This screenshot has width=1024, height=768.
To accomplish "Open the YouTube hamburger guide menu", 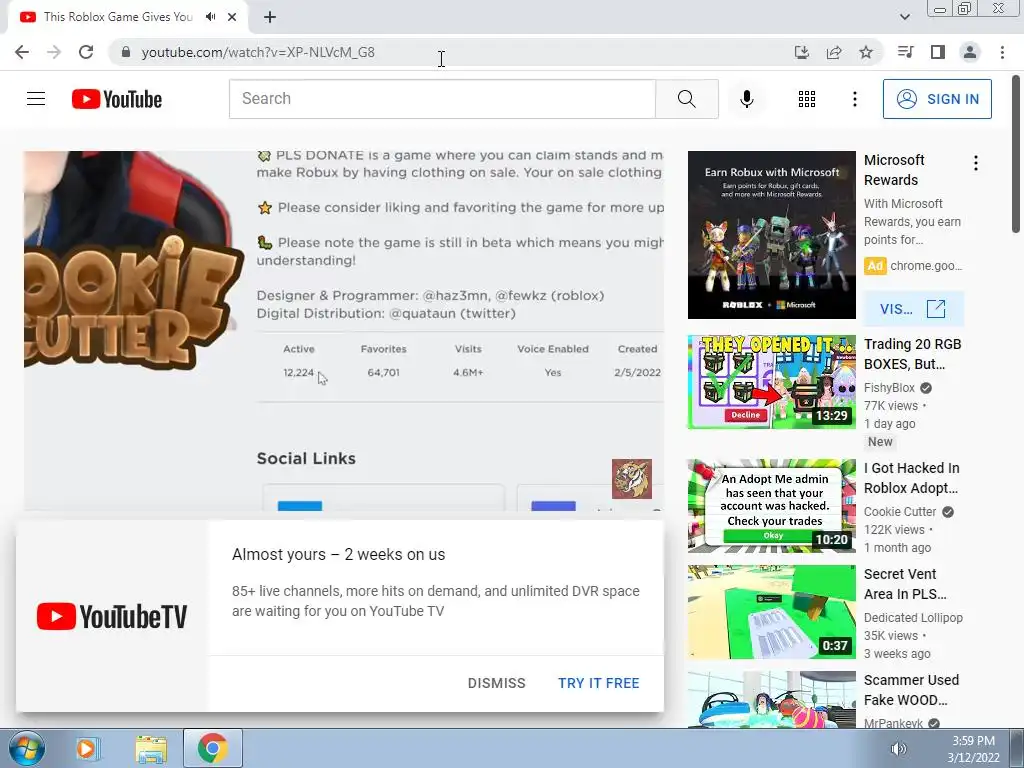I will pyautogui.click(x=36, y=99).
